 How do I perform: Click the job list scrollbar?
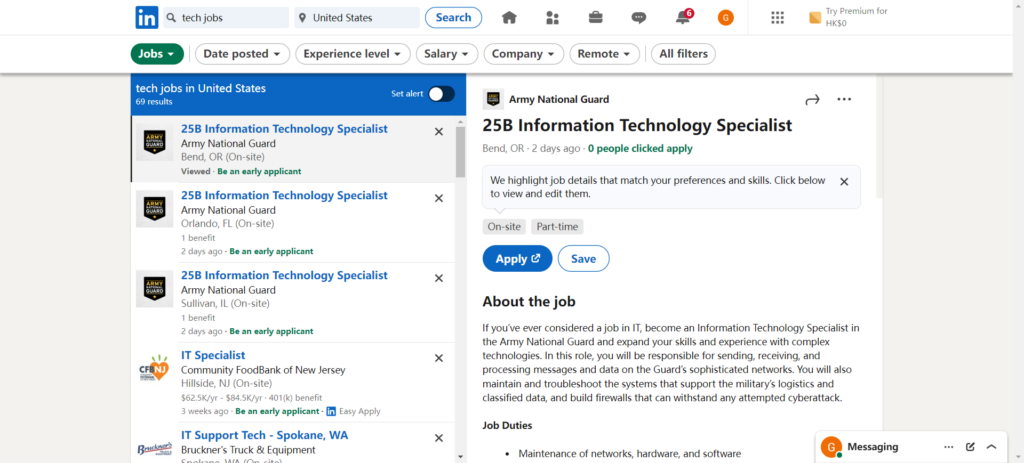[460, 152]
